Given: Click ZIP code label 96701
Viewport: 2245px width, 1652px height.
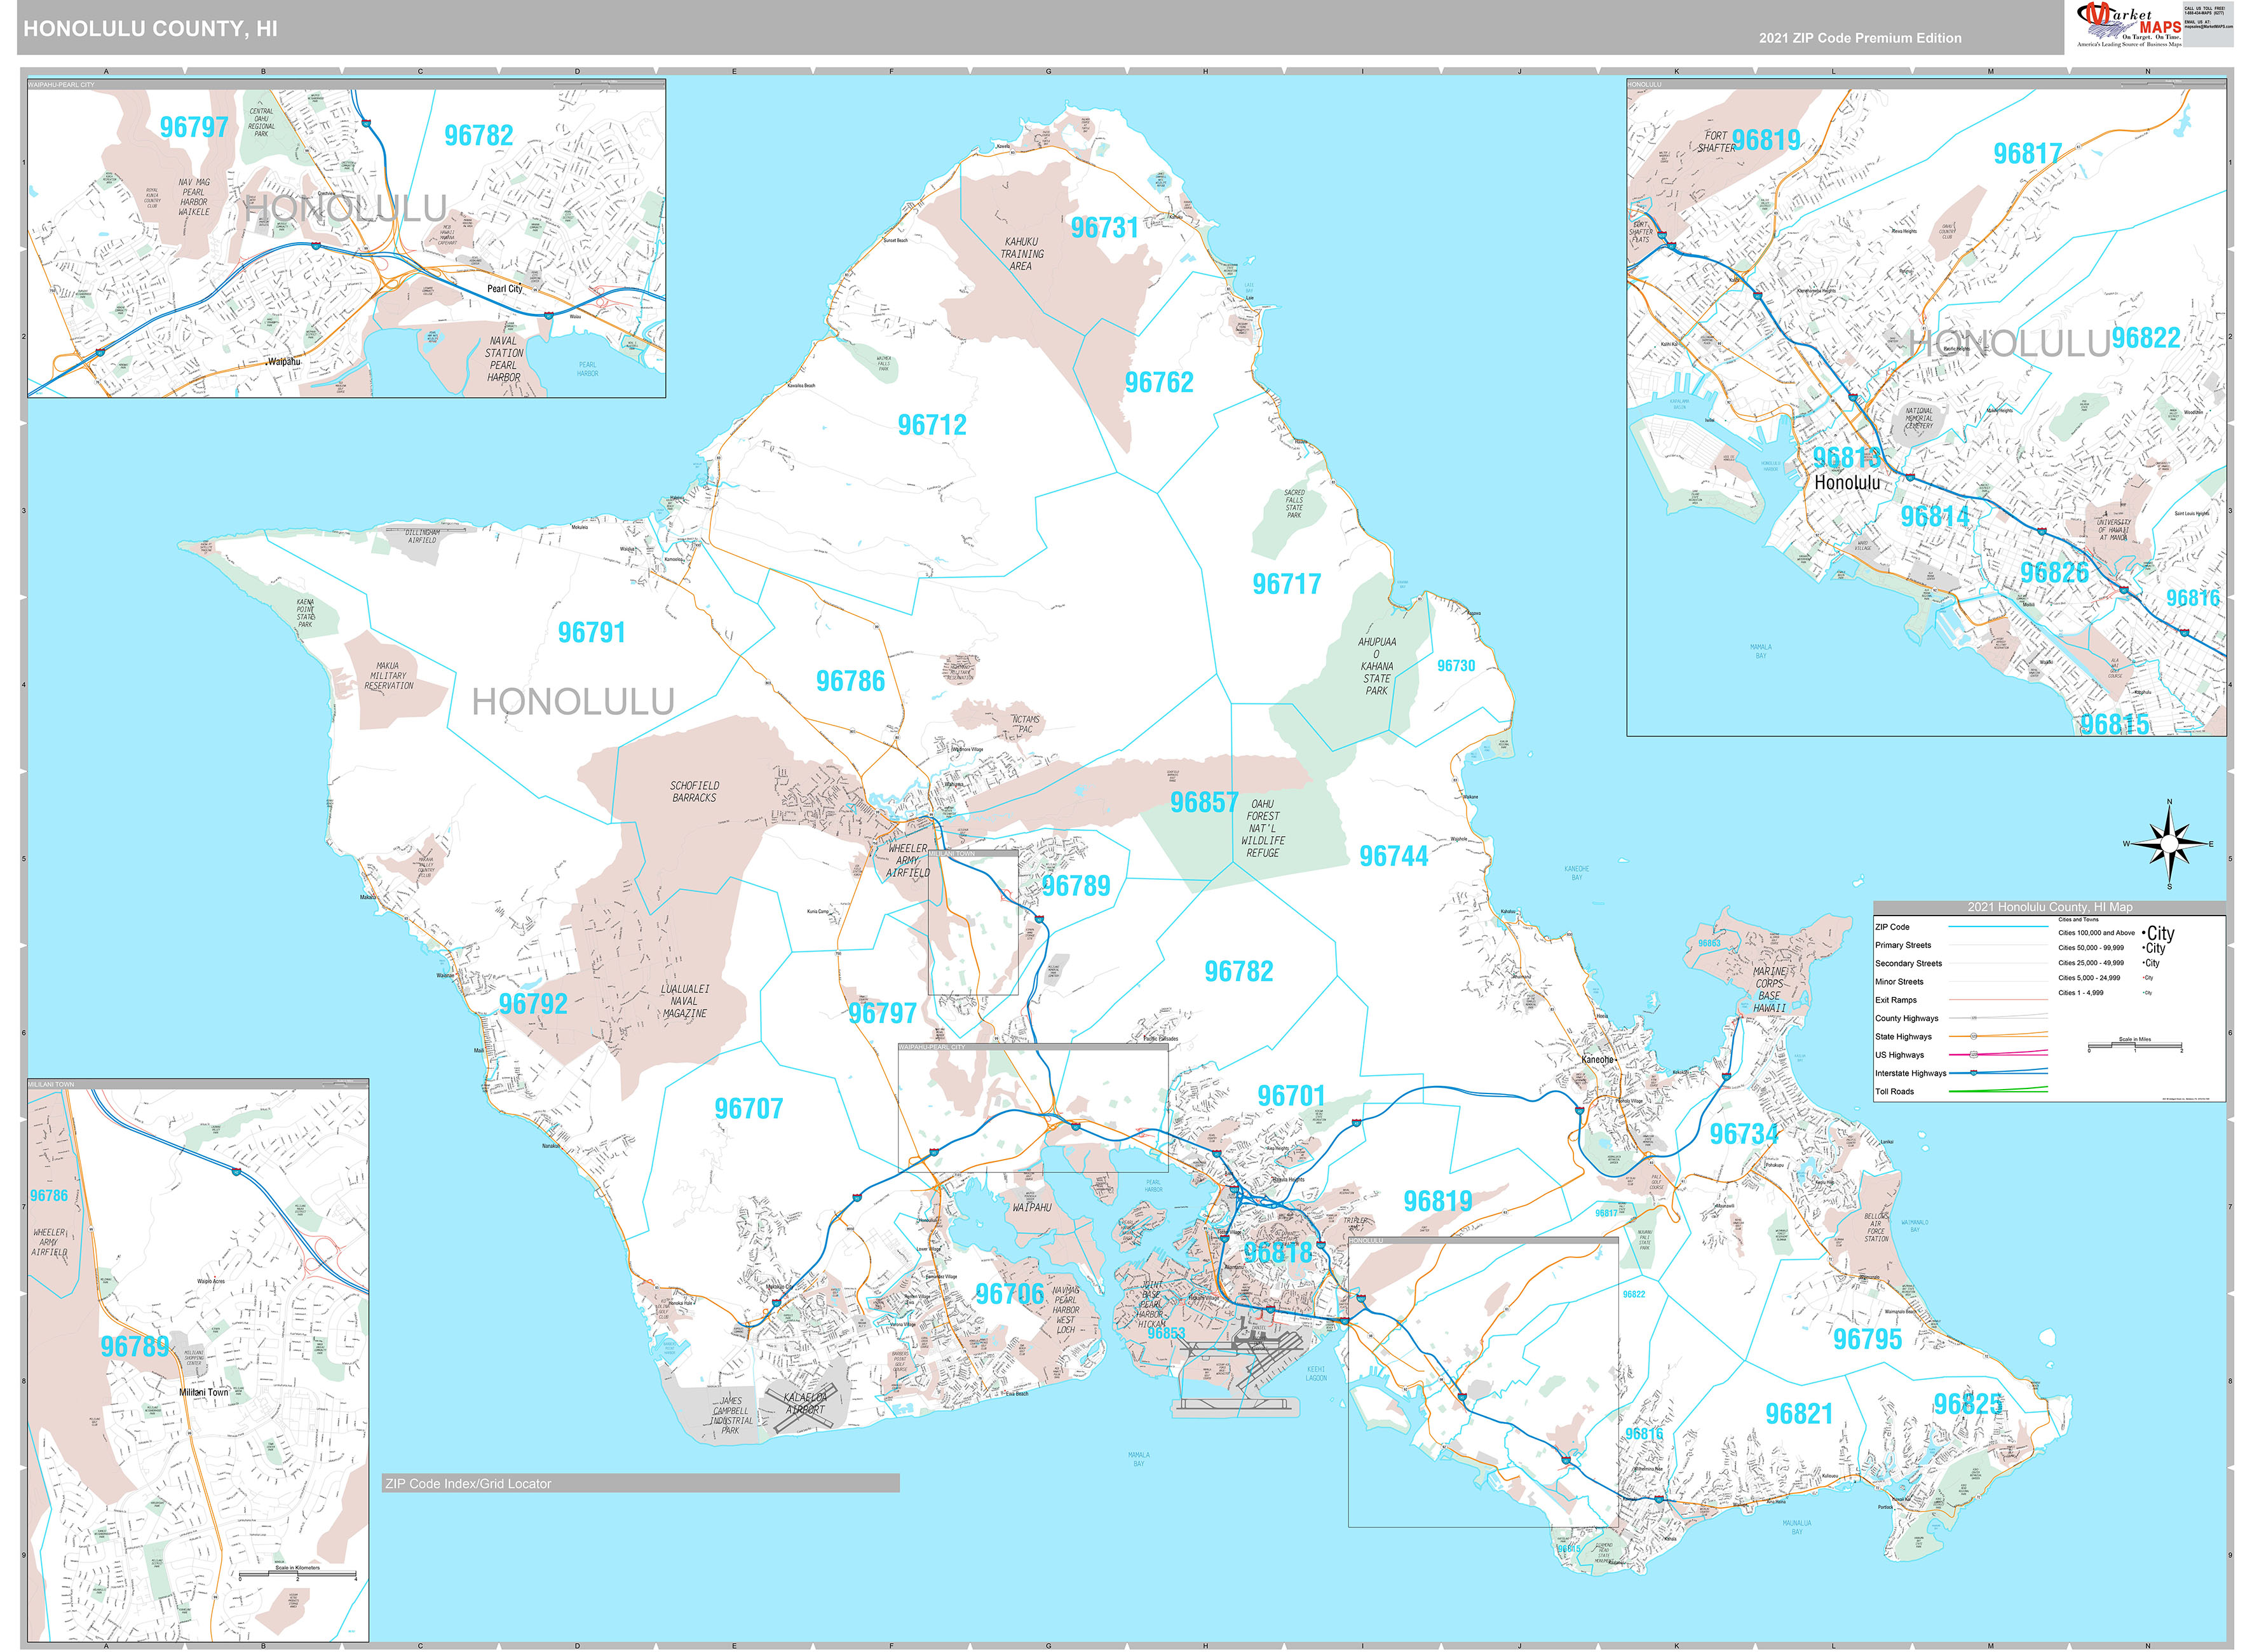Looking at the screenshot, I should (x=1291, y=1096).
